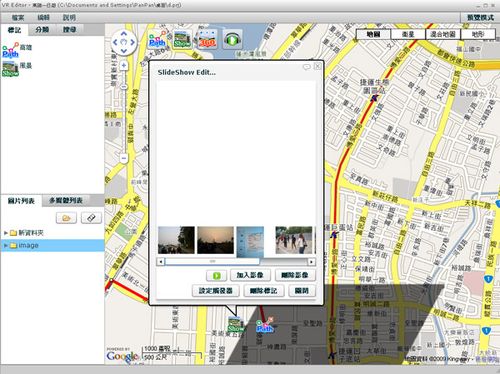
Task: Click the Path marker on the map
Action: point(265,325)
